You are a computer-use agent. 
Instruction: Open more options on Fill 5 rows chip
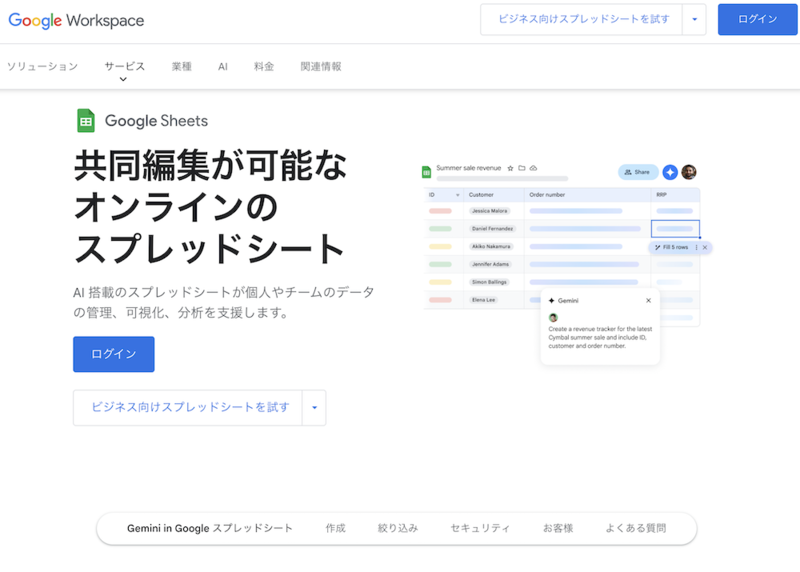click(x=696, y=247)
